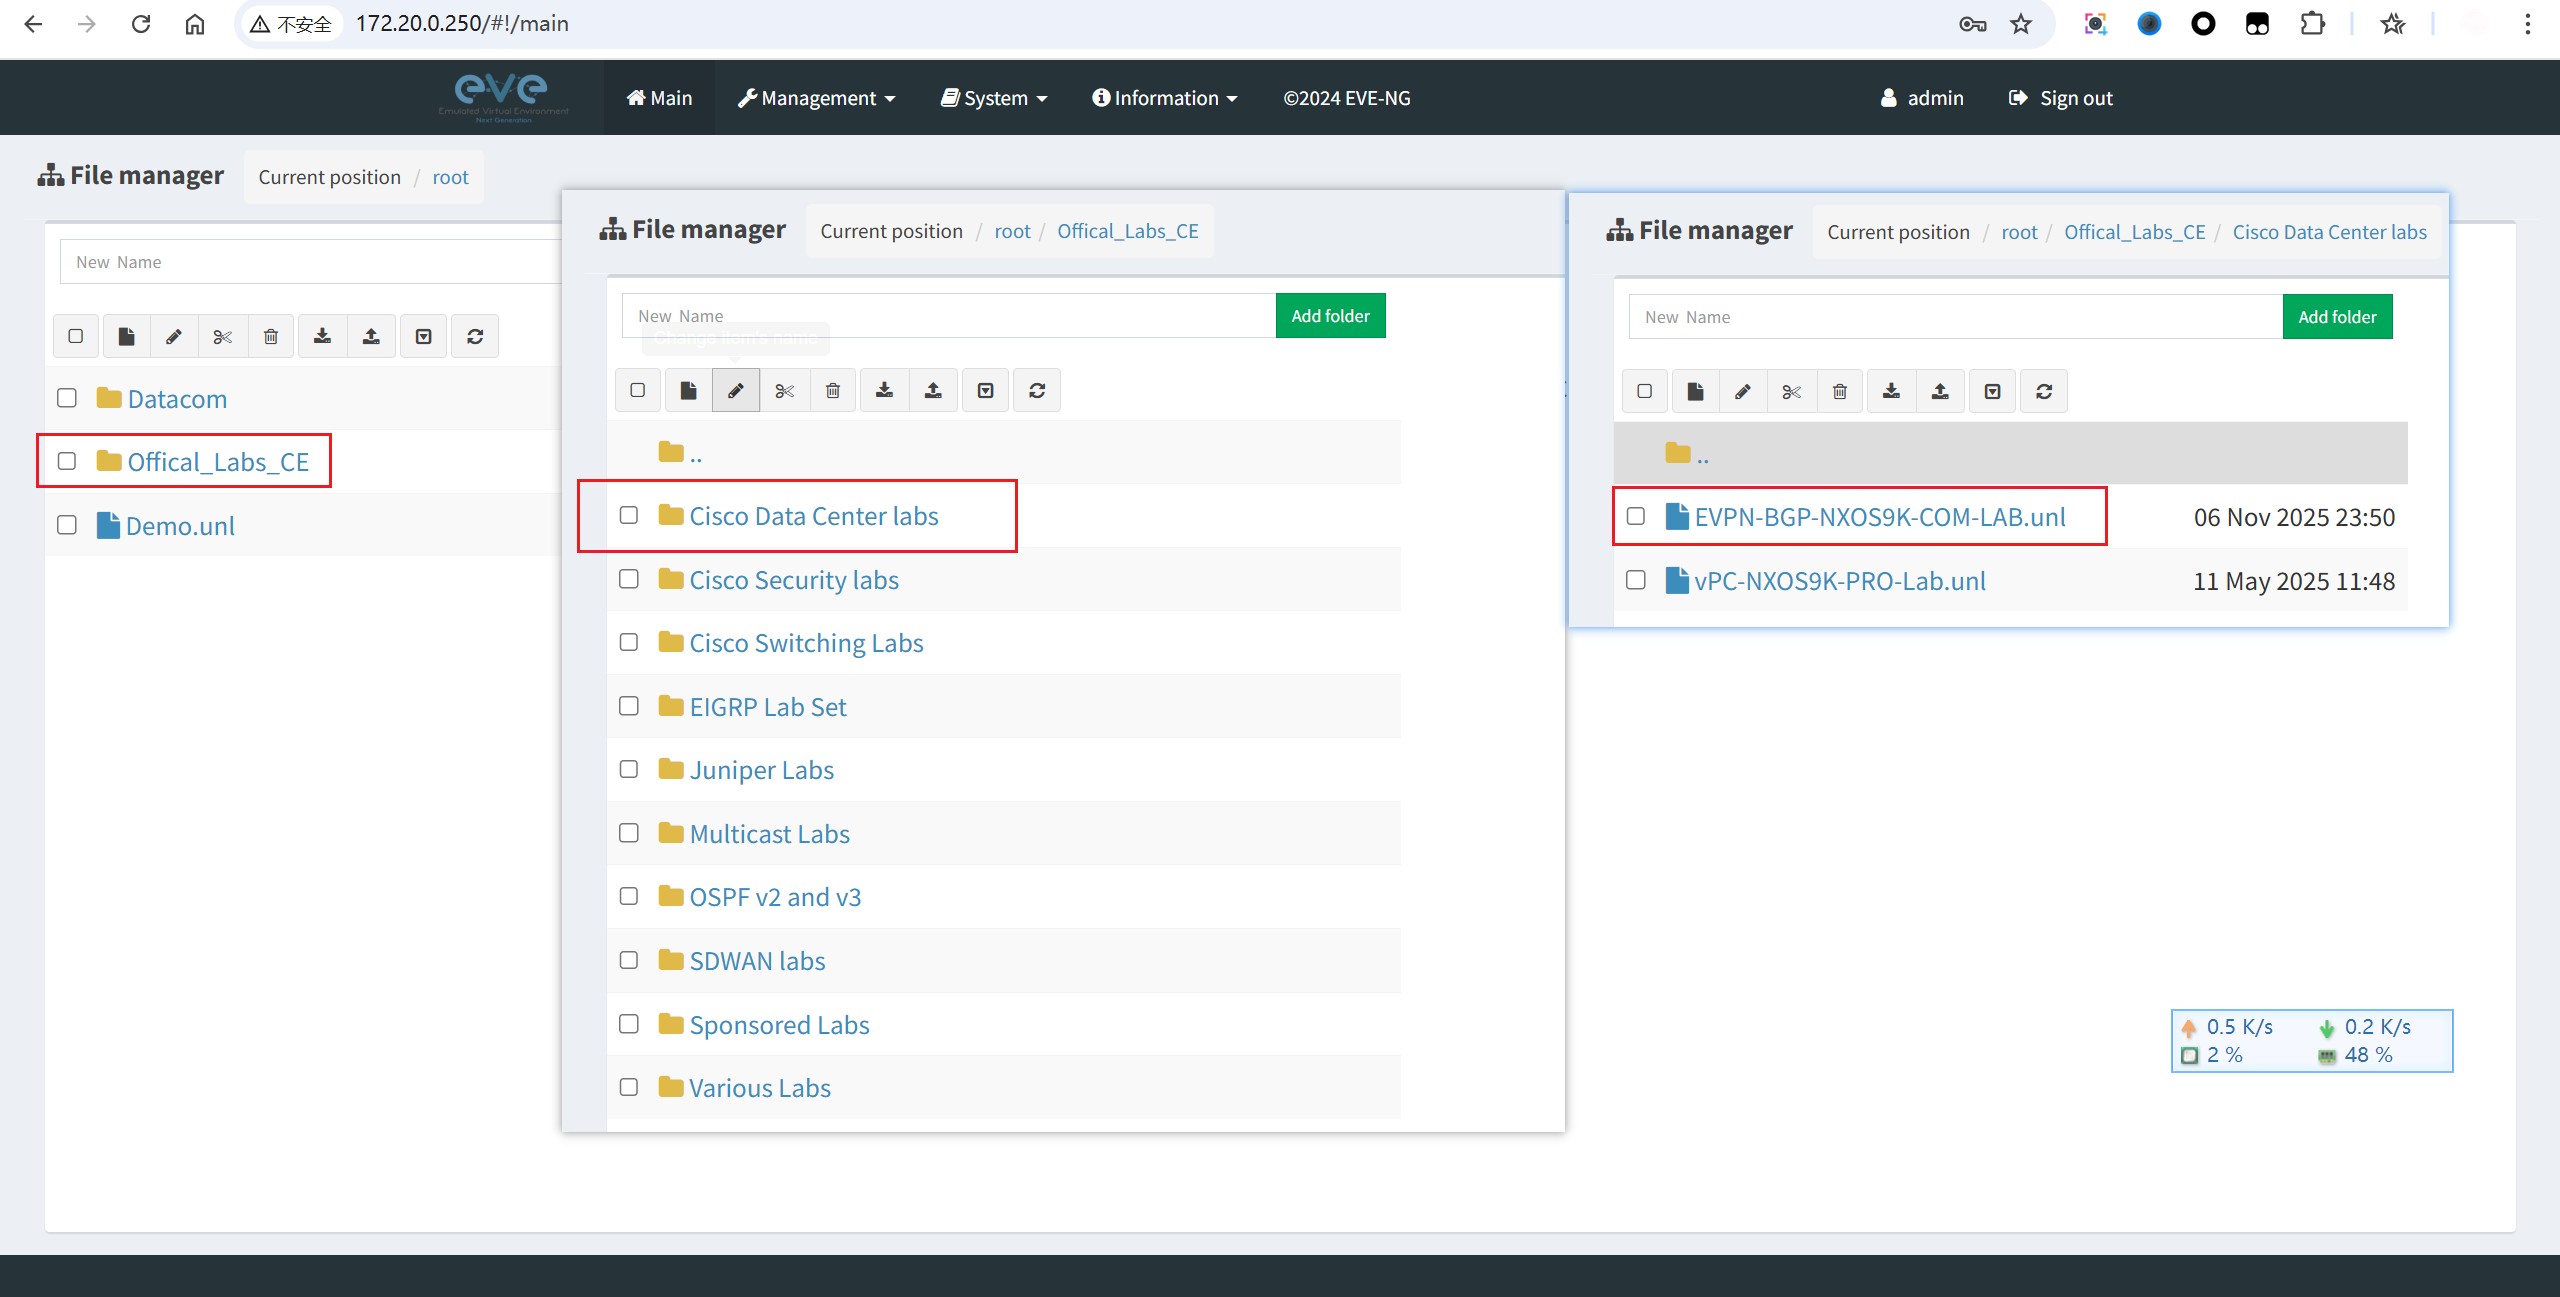
Task: Select checkbox for vPC-NXOS9K-PRO-Lab.unl
Action: [x=1636, y=580]
